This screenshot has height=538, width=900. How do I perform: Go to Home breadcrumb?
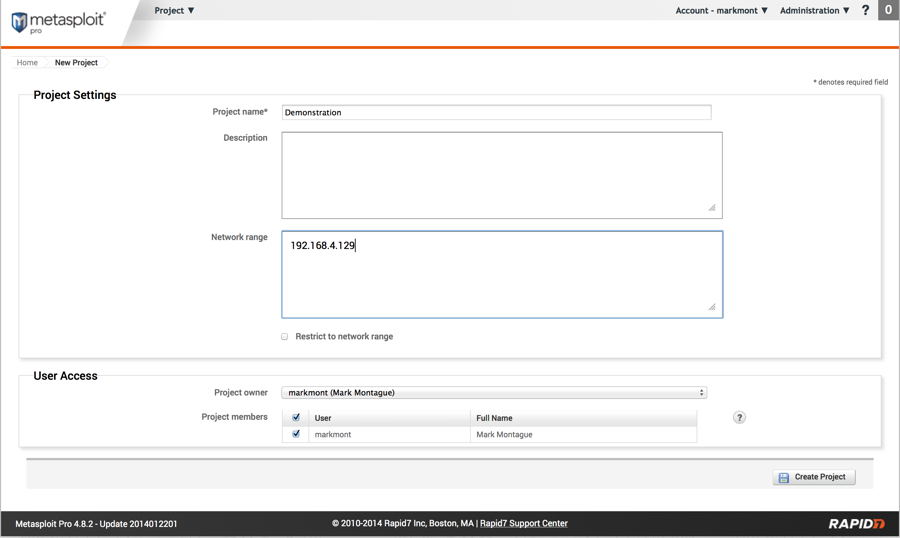(x=27, y=63)
